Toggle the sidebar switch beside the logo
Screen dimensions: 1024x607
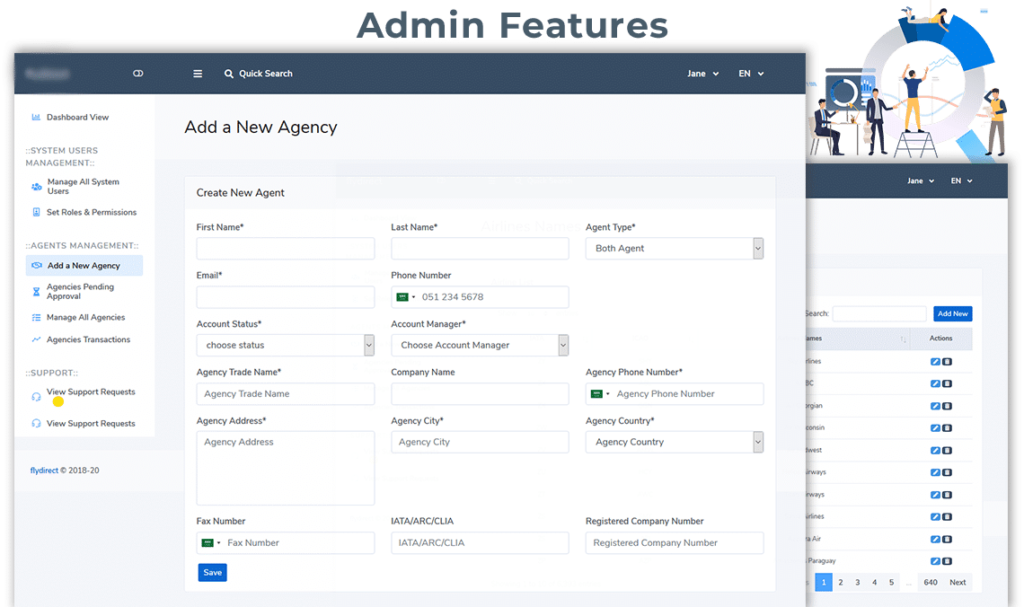coord(138,74)
